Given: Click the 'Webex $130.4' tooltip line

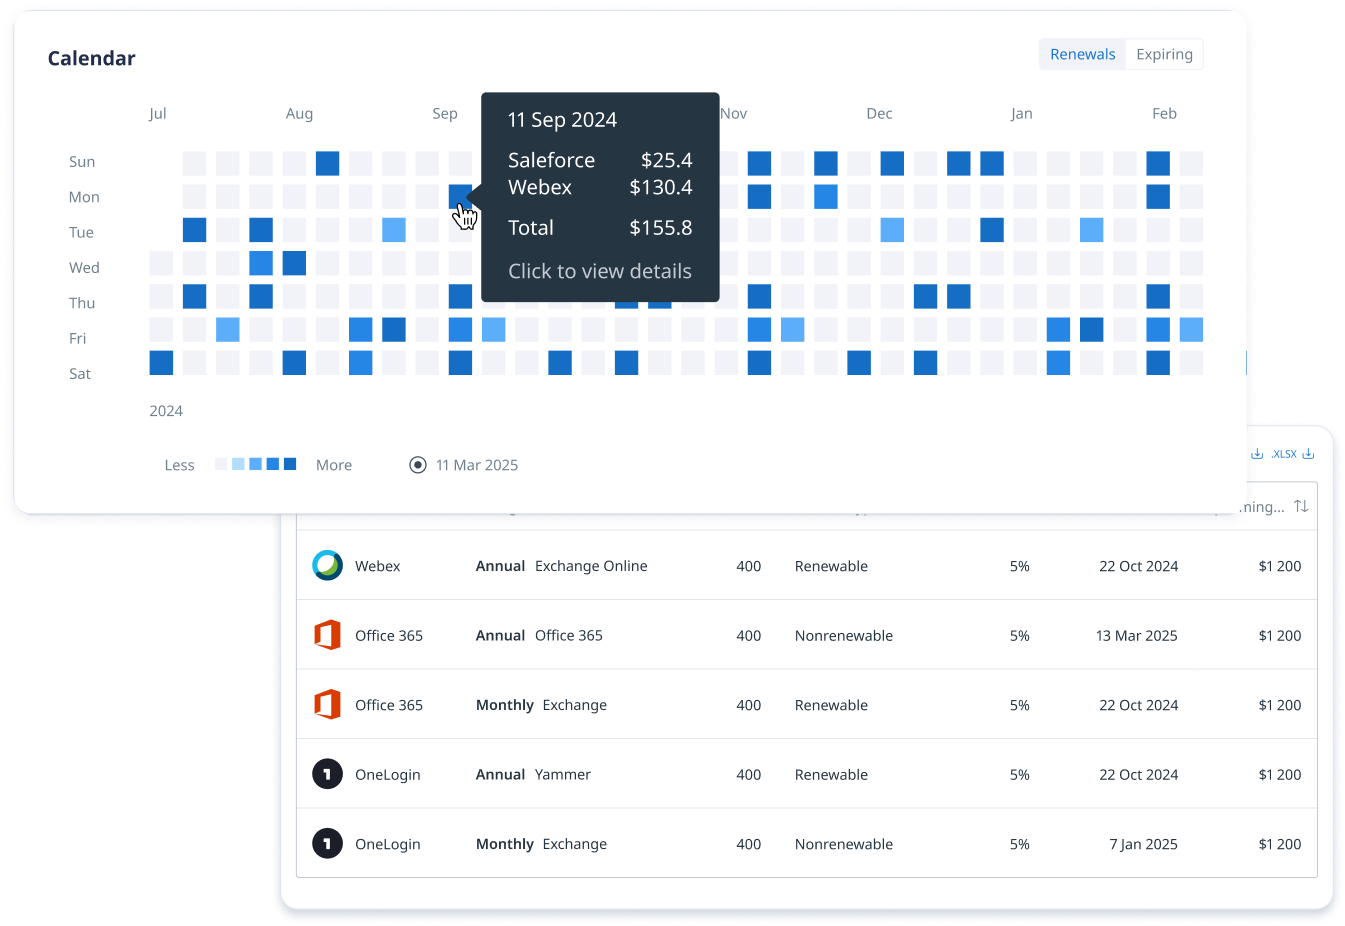Looking at the screenshot, I should 600,187.
